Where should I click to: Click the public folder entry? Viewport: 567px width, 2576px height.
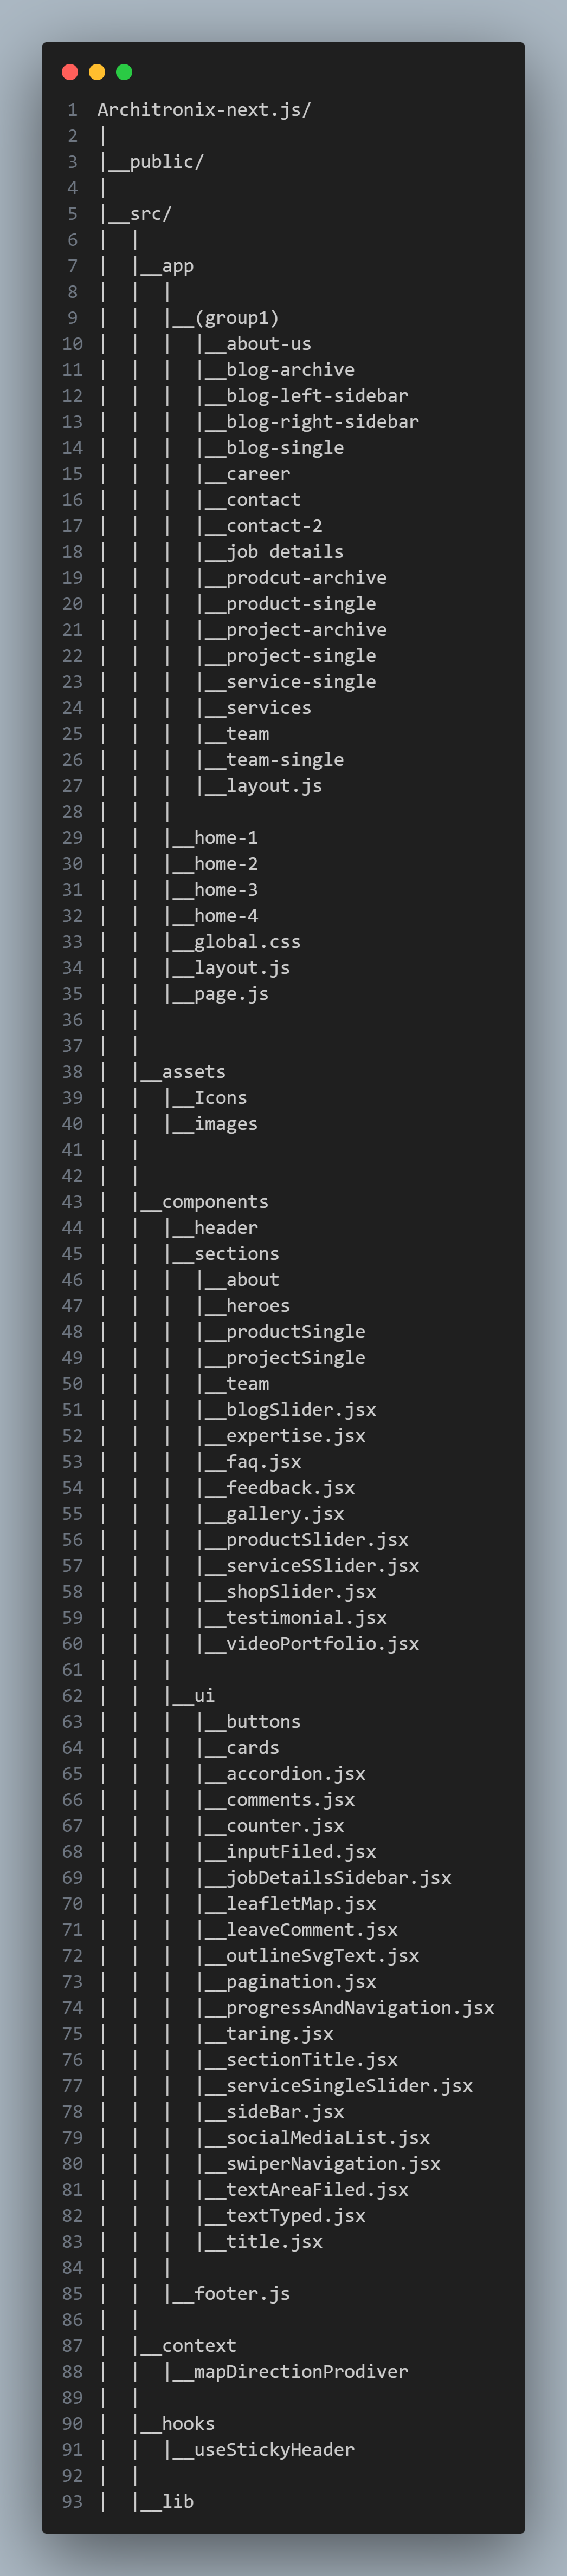point(166,162)
